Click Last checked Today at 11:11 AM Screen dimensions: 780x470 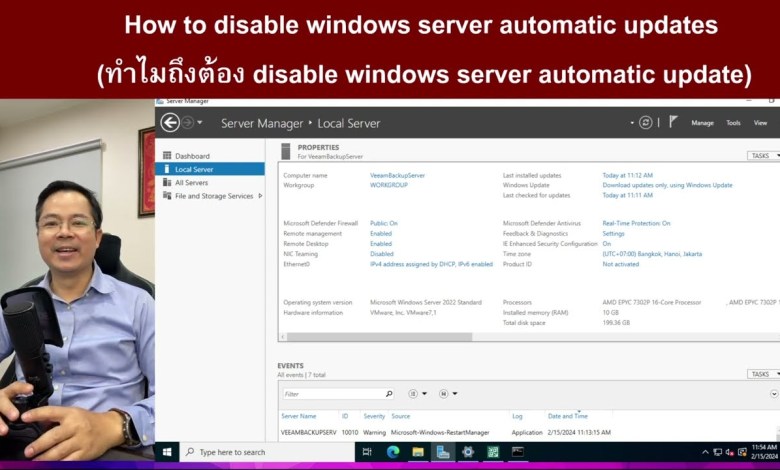(627, 195)
